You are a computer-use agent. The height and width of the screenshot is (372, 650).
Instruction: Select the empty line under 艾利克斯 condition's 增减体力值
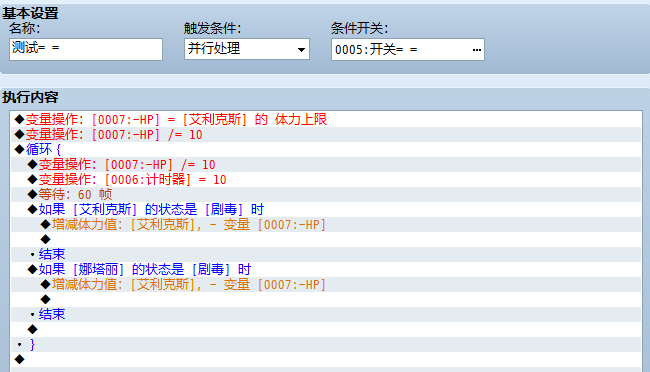325,239
